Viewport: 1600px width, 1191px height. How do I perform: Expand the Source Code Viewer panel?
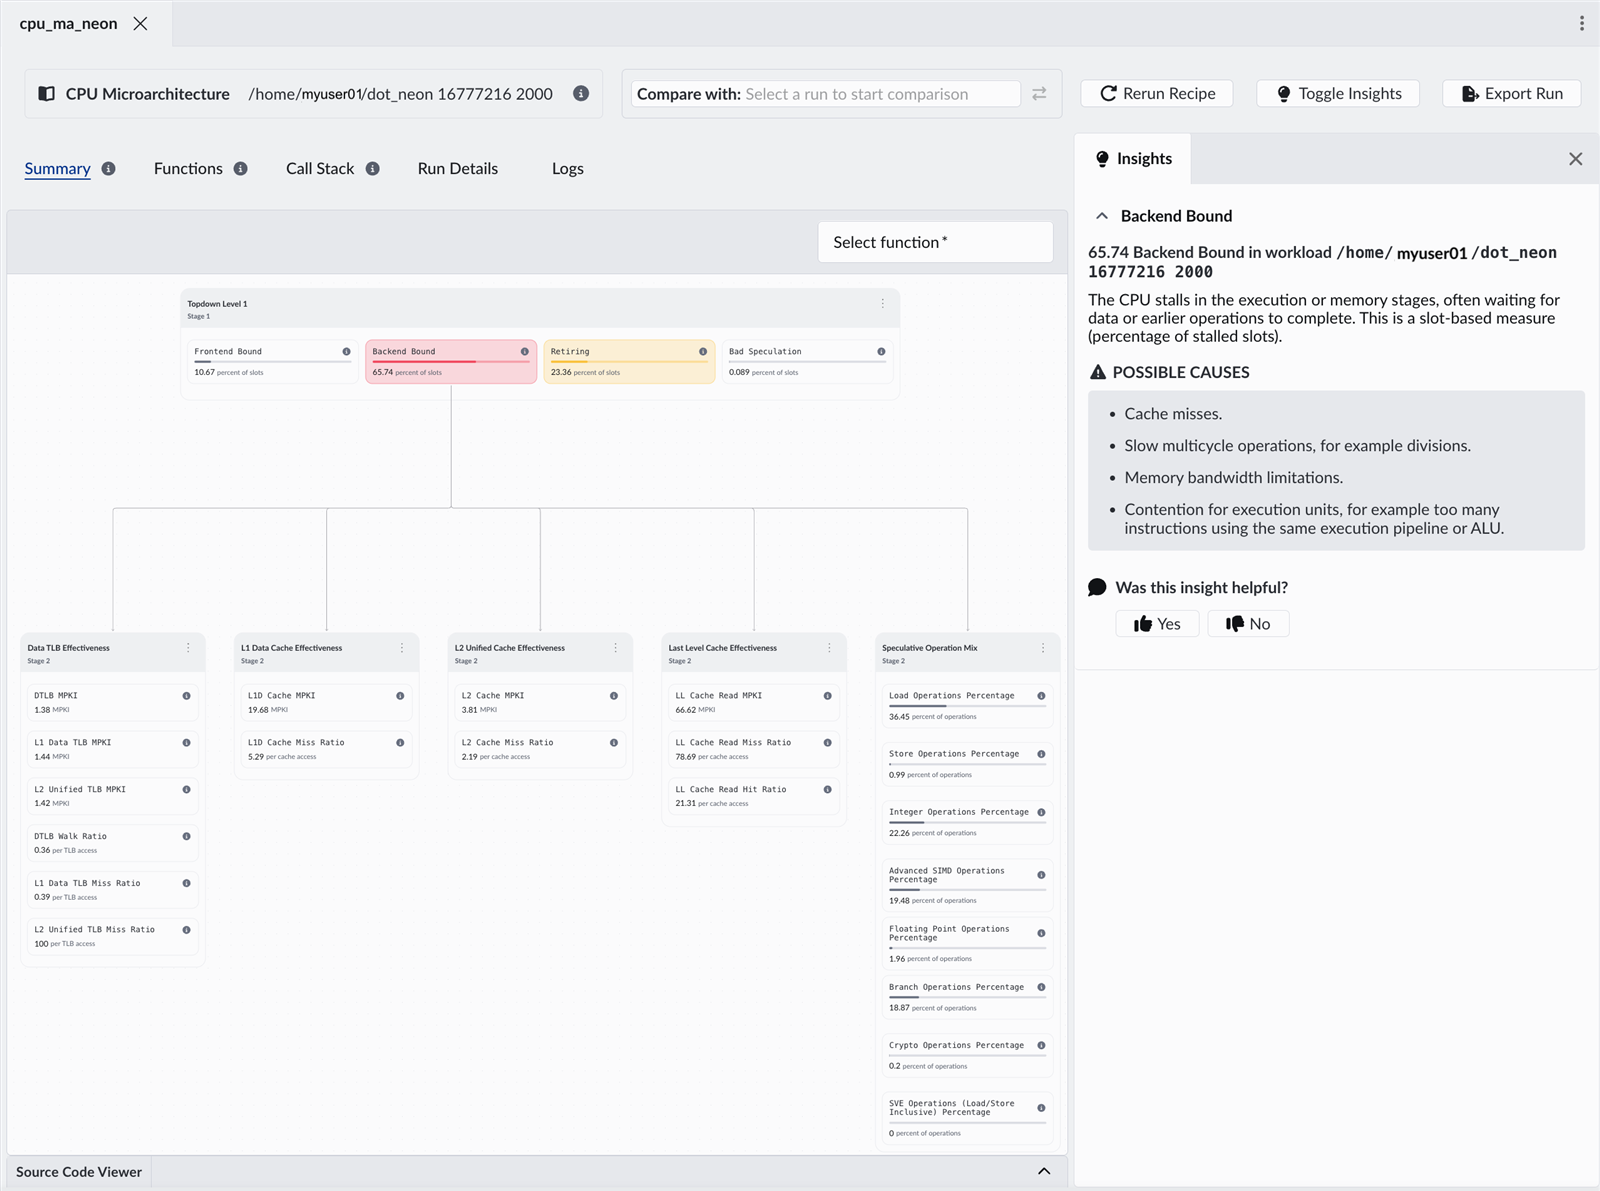pos(1043,1171)
